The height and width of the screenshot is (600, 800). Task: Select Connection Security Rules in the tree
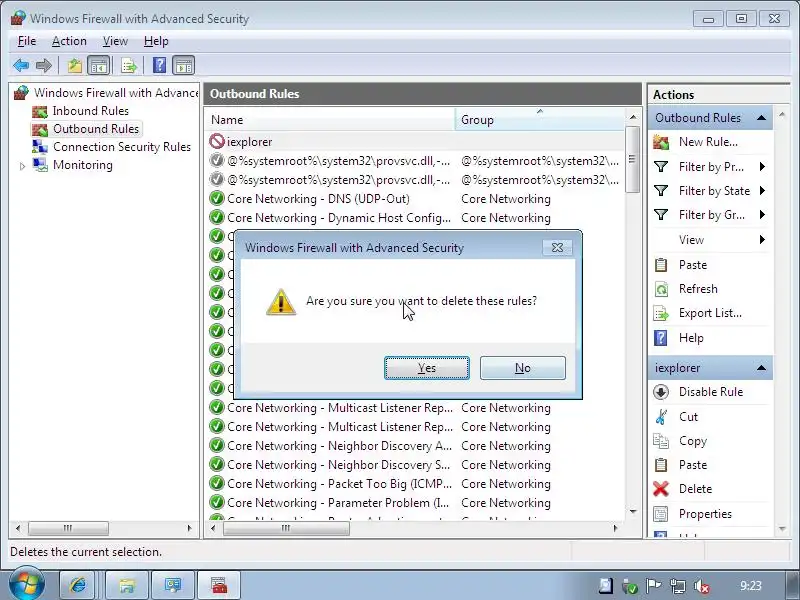tap(111, 147)
